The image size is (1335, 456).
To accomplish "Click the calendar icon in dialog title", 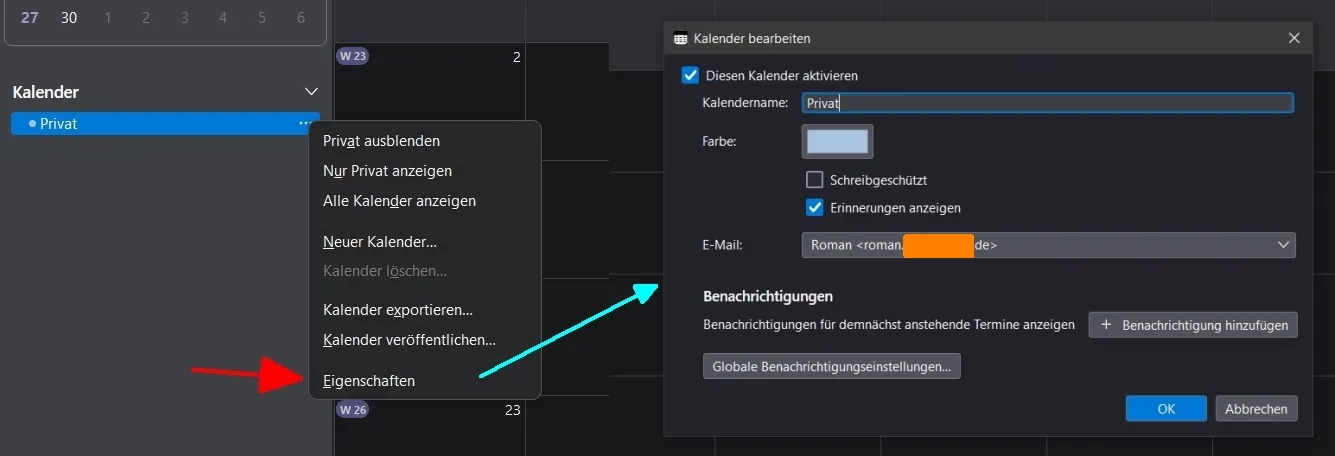I will (681, 39).
